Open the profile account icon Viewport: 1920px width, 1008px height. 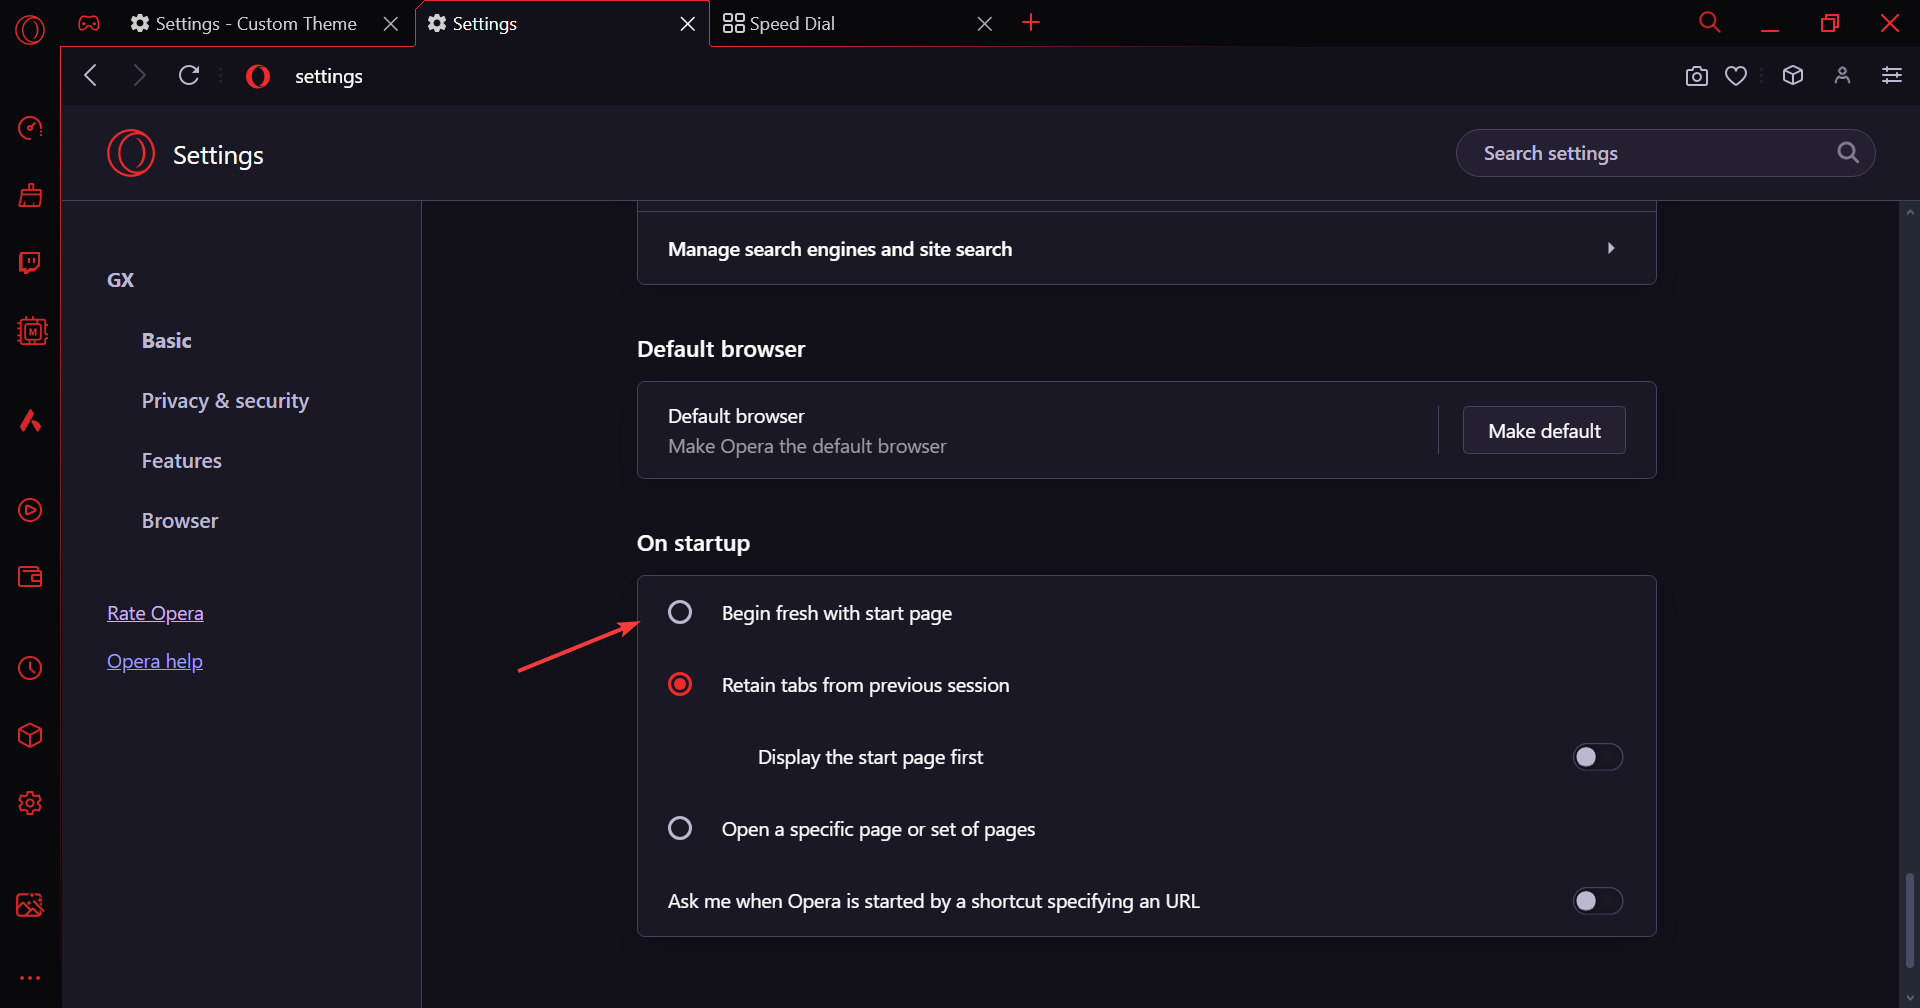coord(1842,75)
